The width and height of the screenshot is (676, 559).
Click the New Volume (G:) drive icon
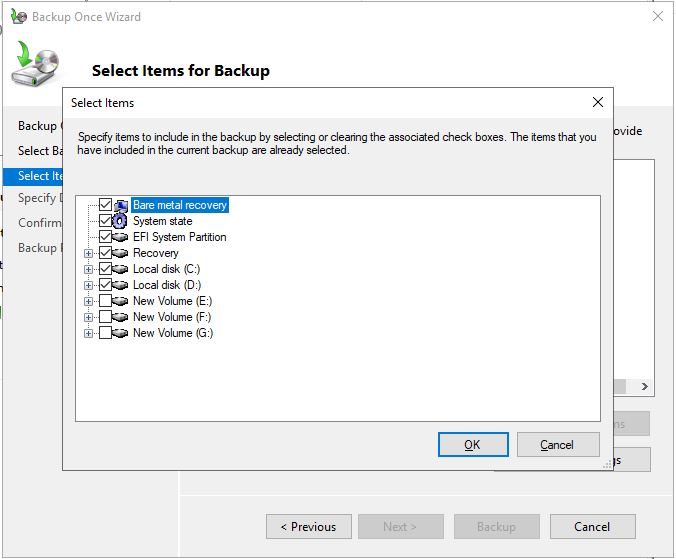click(x=121, y=333)
